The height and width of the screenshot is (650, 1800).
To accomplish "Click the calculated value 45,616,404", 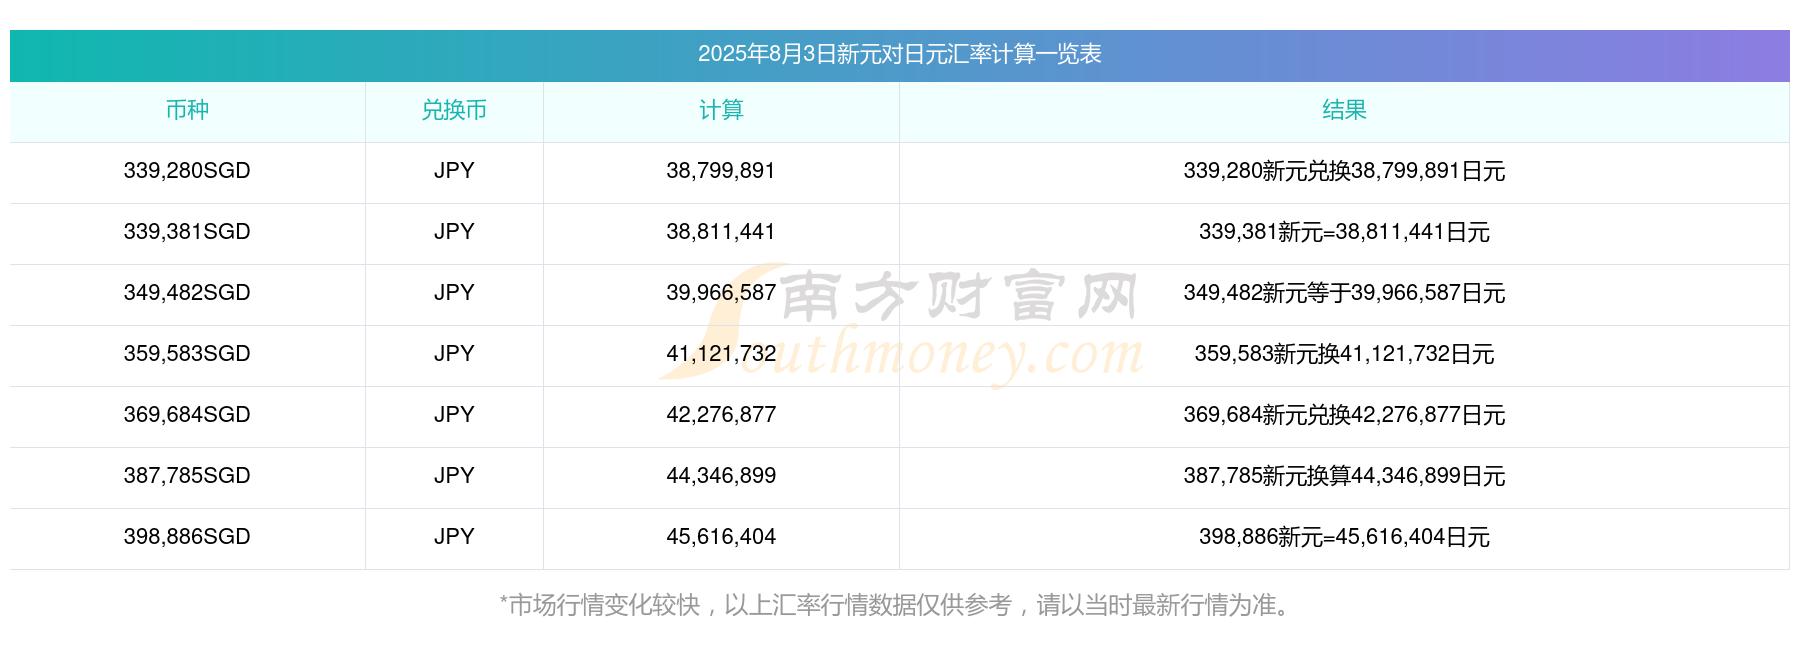I will (x=721, y=537).
